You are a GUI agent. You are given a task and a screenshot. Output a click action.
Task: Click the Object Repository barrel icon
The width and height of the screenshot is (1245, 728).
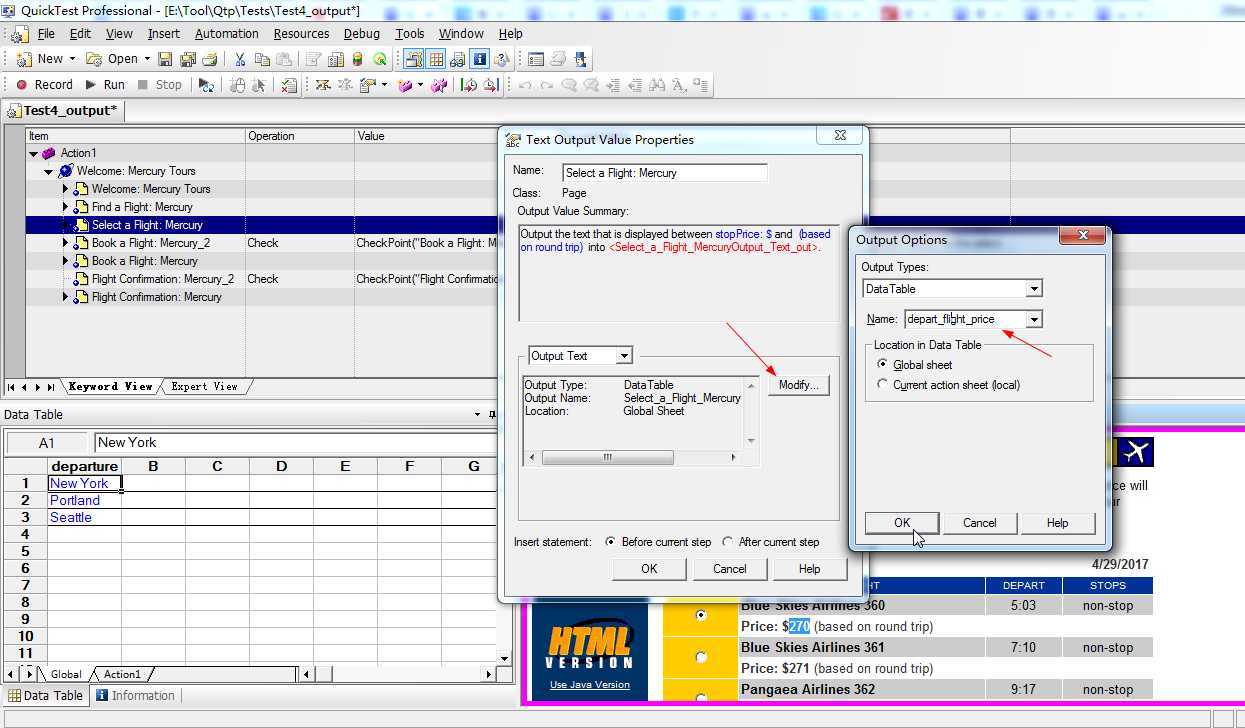click(x=357, y=59)
